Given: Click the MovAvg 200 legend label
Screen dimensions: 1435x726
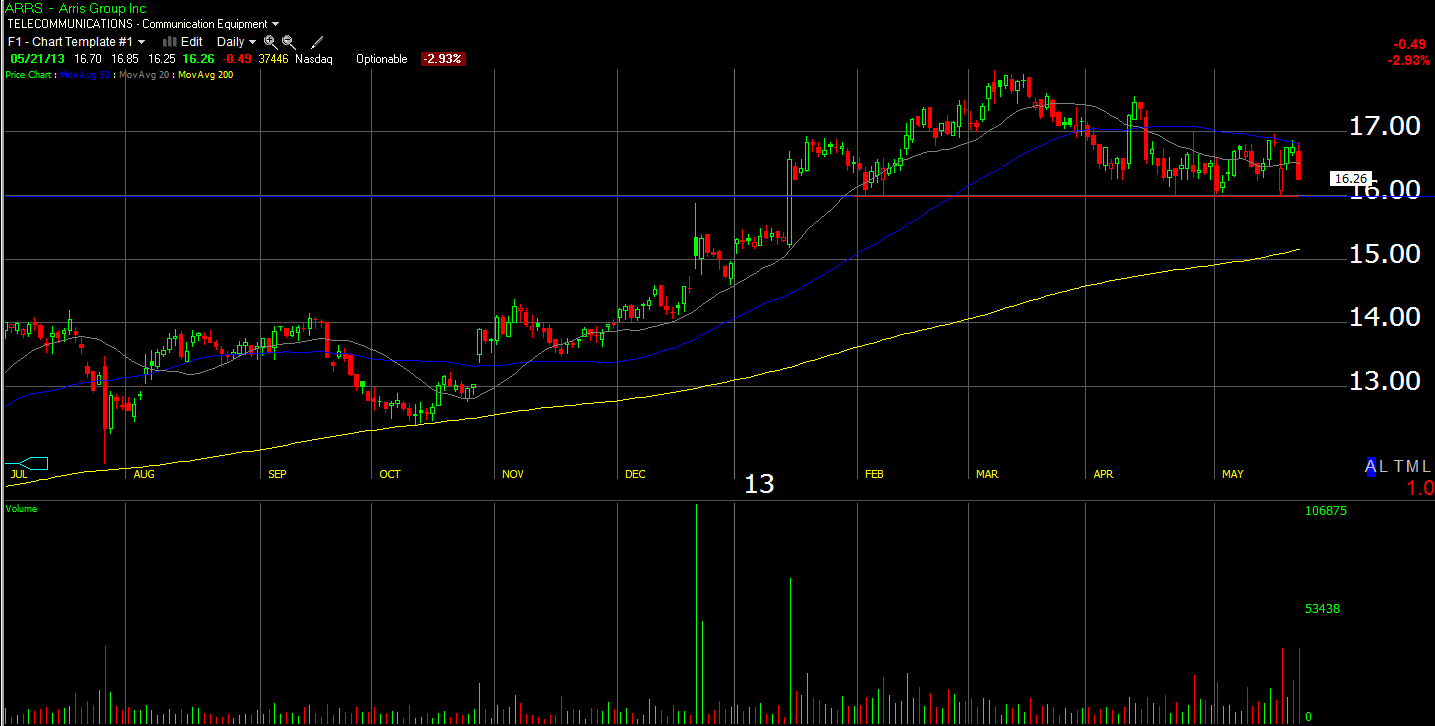Looking at the screenshot, I should (205, 75).
